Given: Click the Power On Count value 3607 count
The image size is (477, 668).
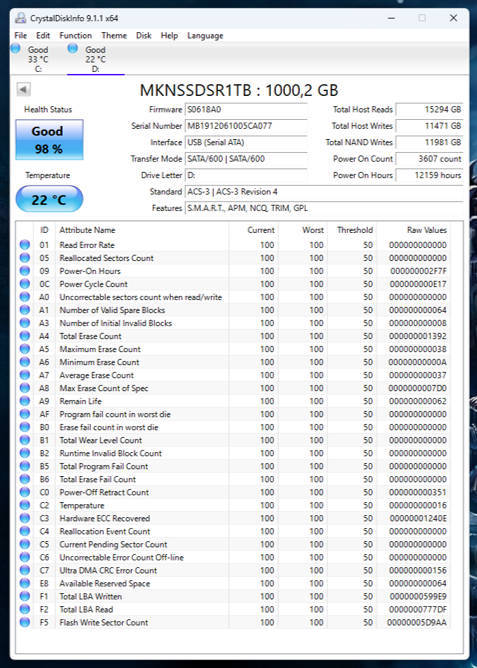Looking at the screenshot, I should [x=429, y=159].
